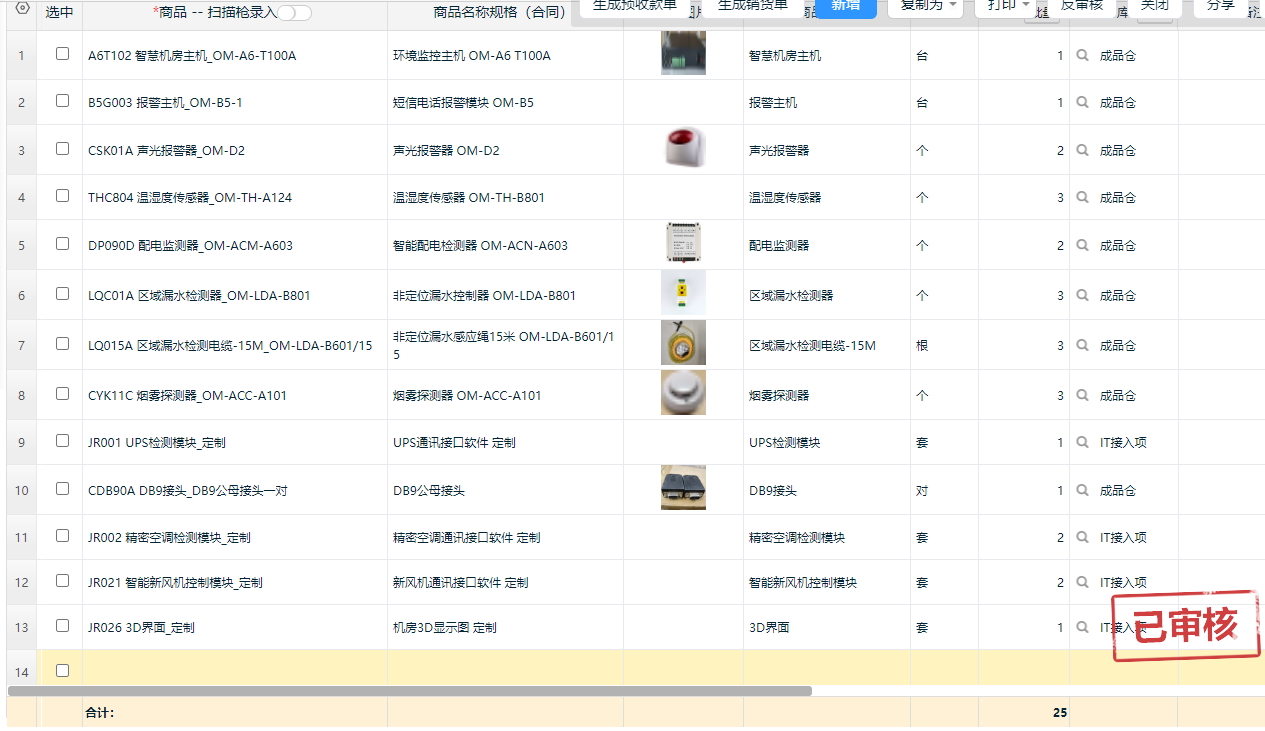1265x731 pixels.
Task: Check the checkbox for row 1 智慧机房主机
Action: [62, 54]
